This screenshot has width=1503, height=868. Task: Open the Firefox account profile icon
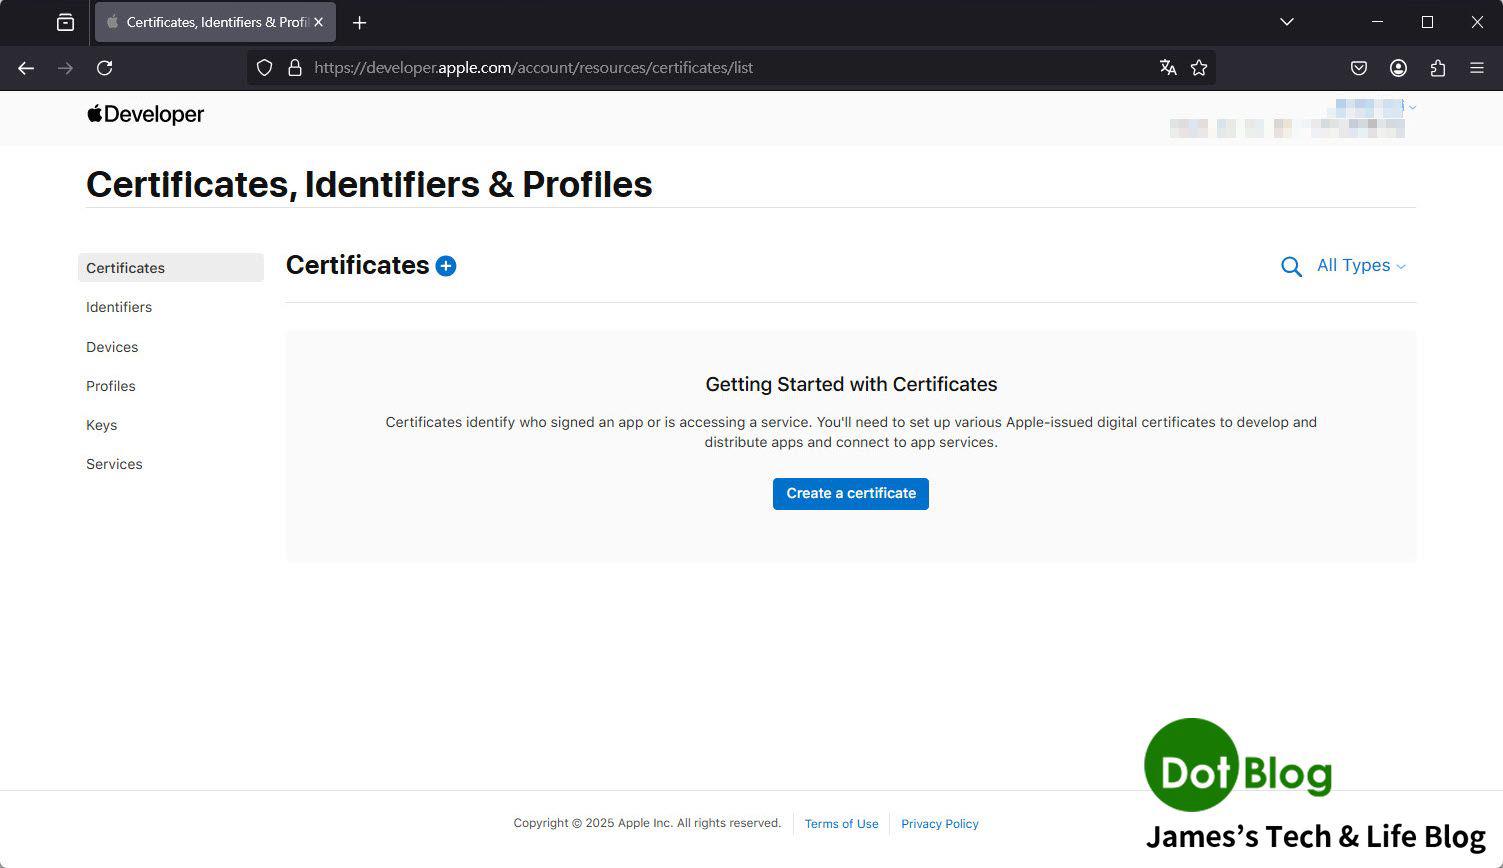pos(1398,68)
